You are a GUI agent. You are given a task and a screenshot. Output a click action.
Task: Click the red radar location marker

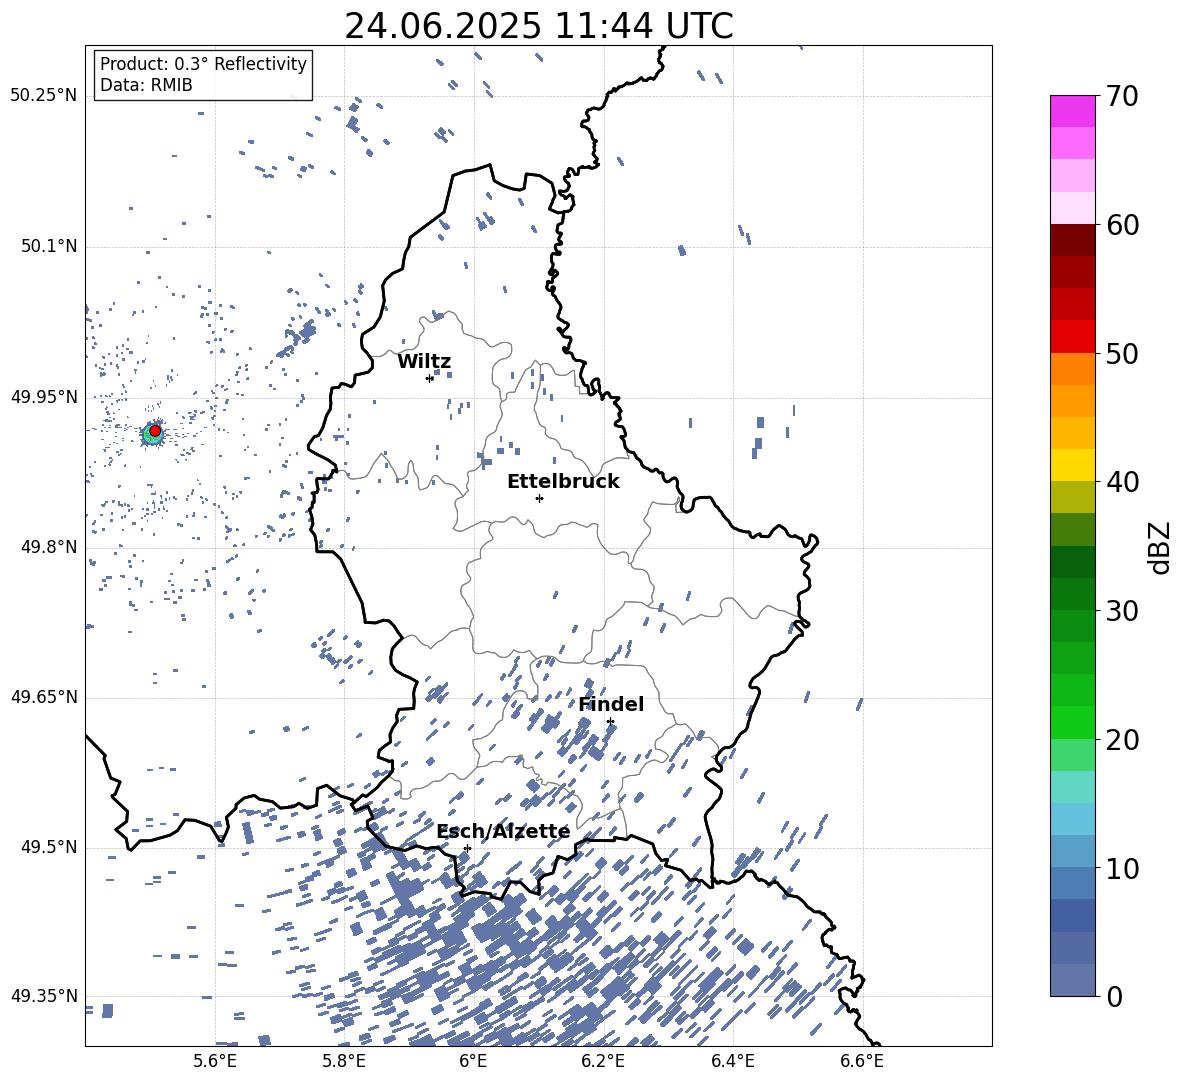(x=155, y=430)
